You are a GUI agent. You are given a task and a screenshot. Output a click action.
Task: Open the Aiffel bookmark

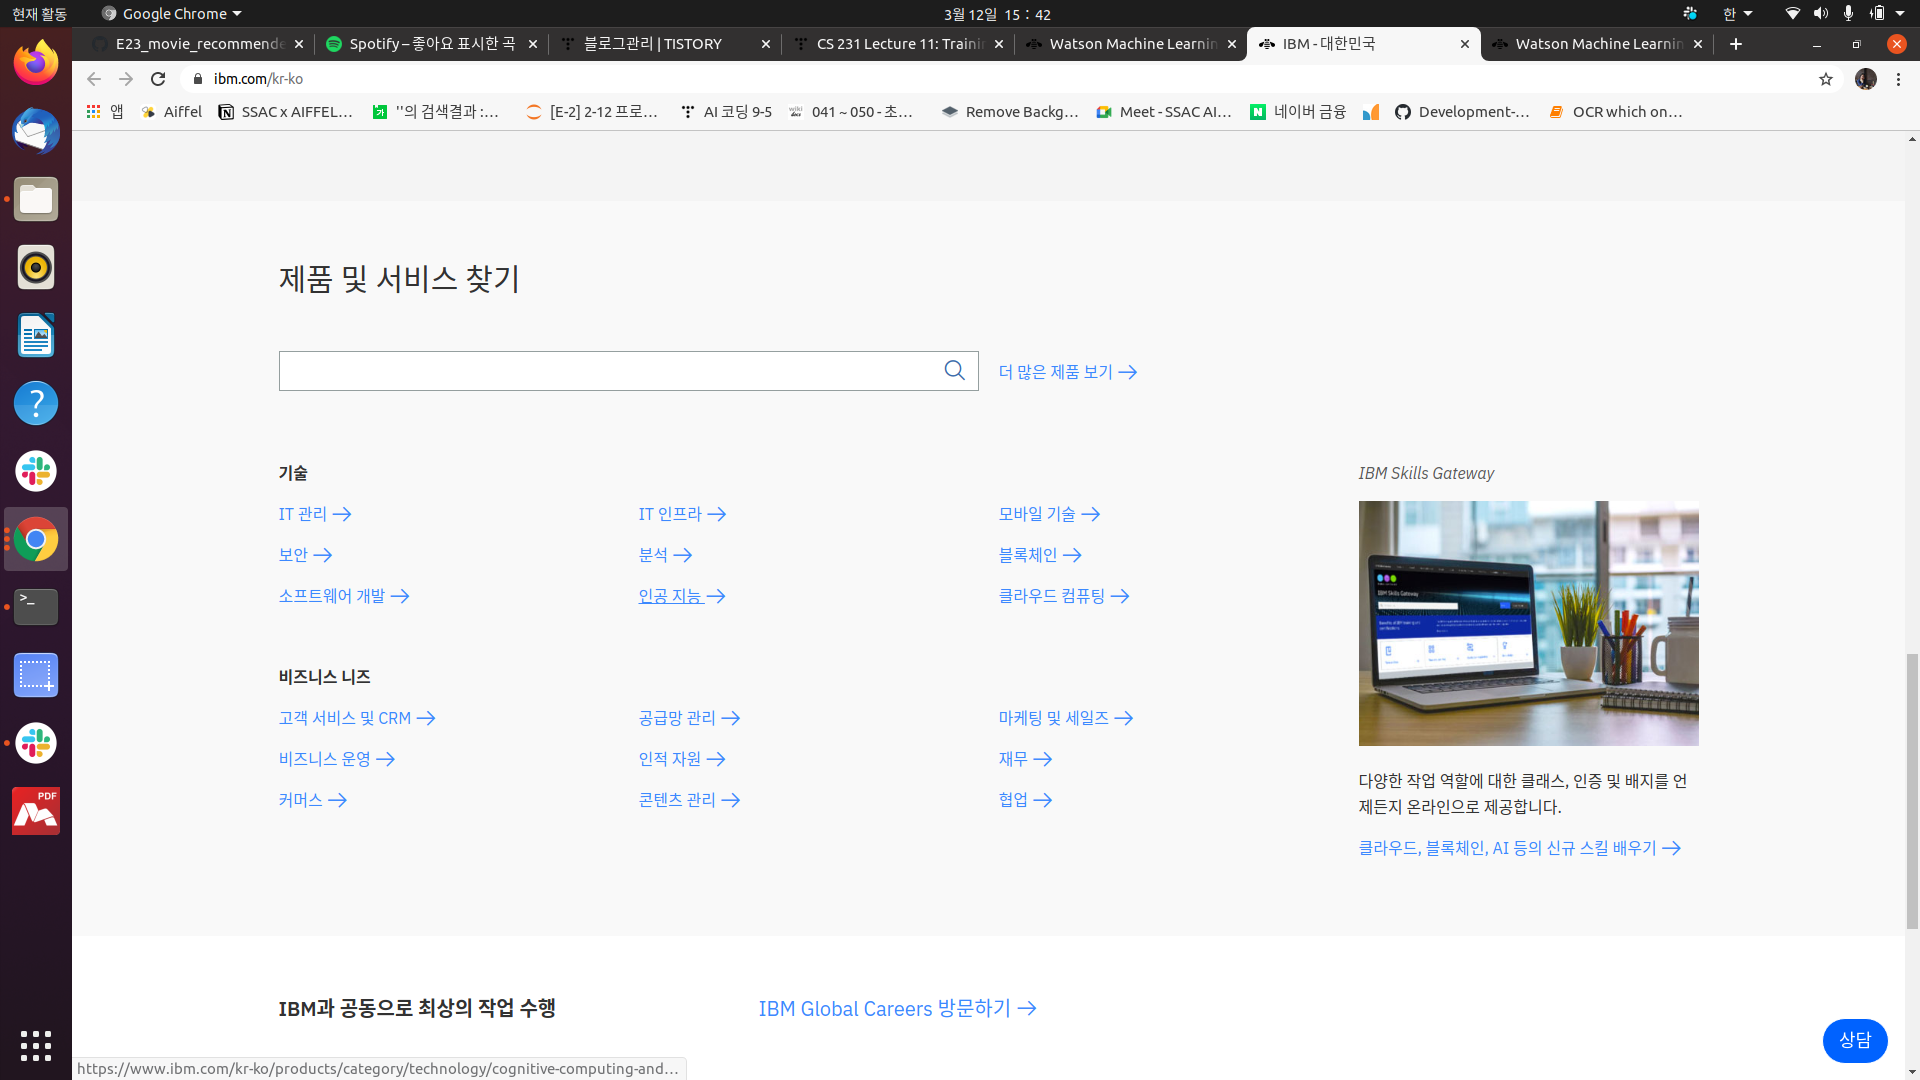[172, 112]
